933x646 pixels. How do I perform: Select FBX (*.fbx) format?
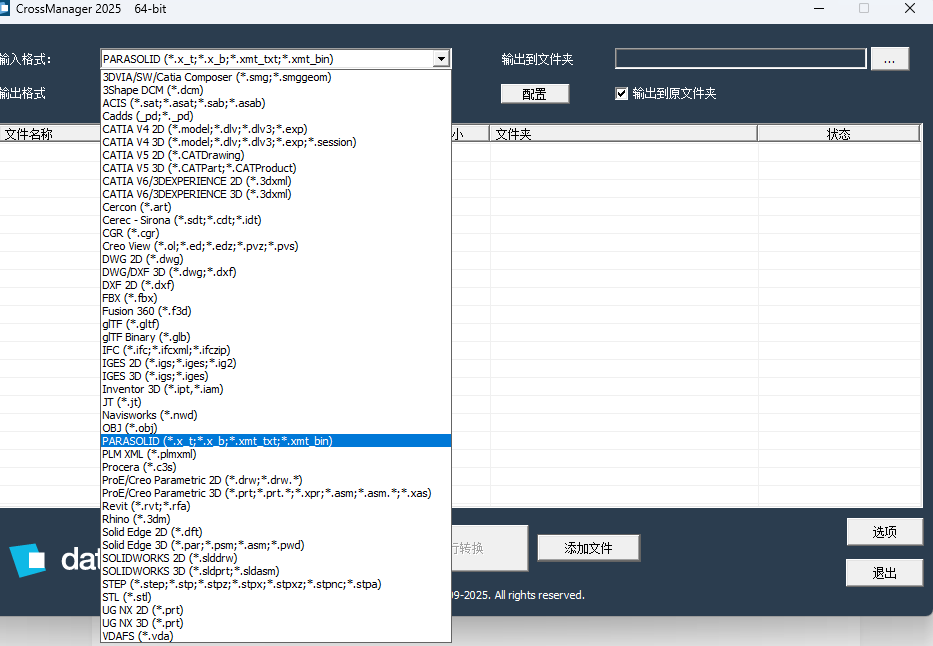coord(276,298)
